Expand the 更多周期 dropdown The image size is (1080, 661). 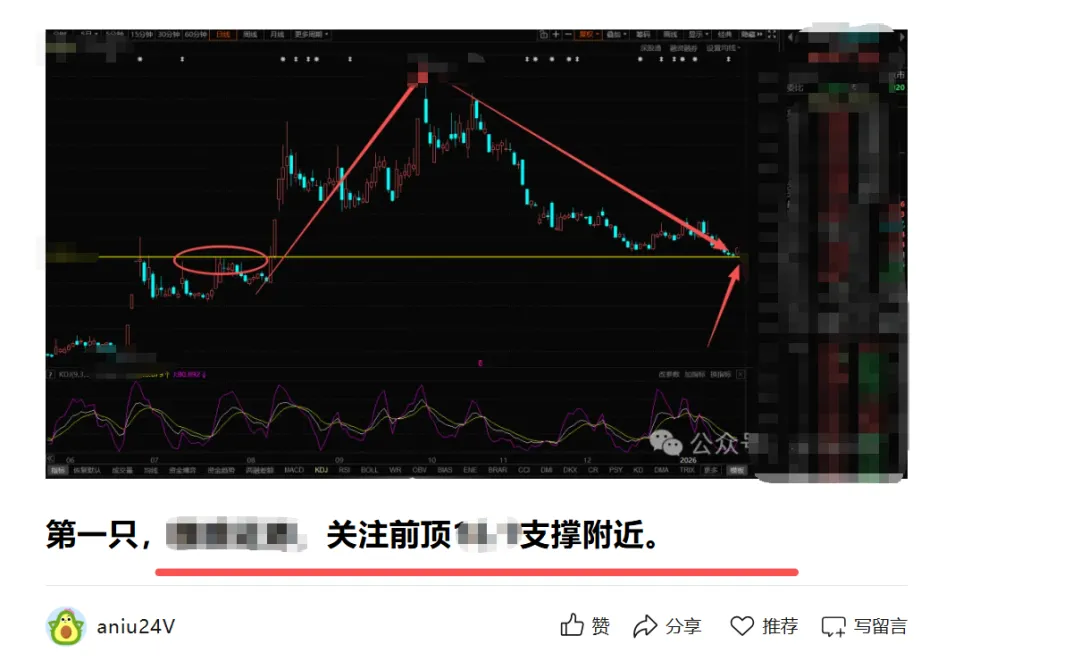(x=311, y=34)
